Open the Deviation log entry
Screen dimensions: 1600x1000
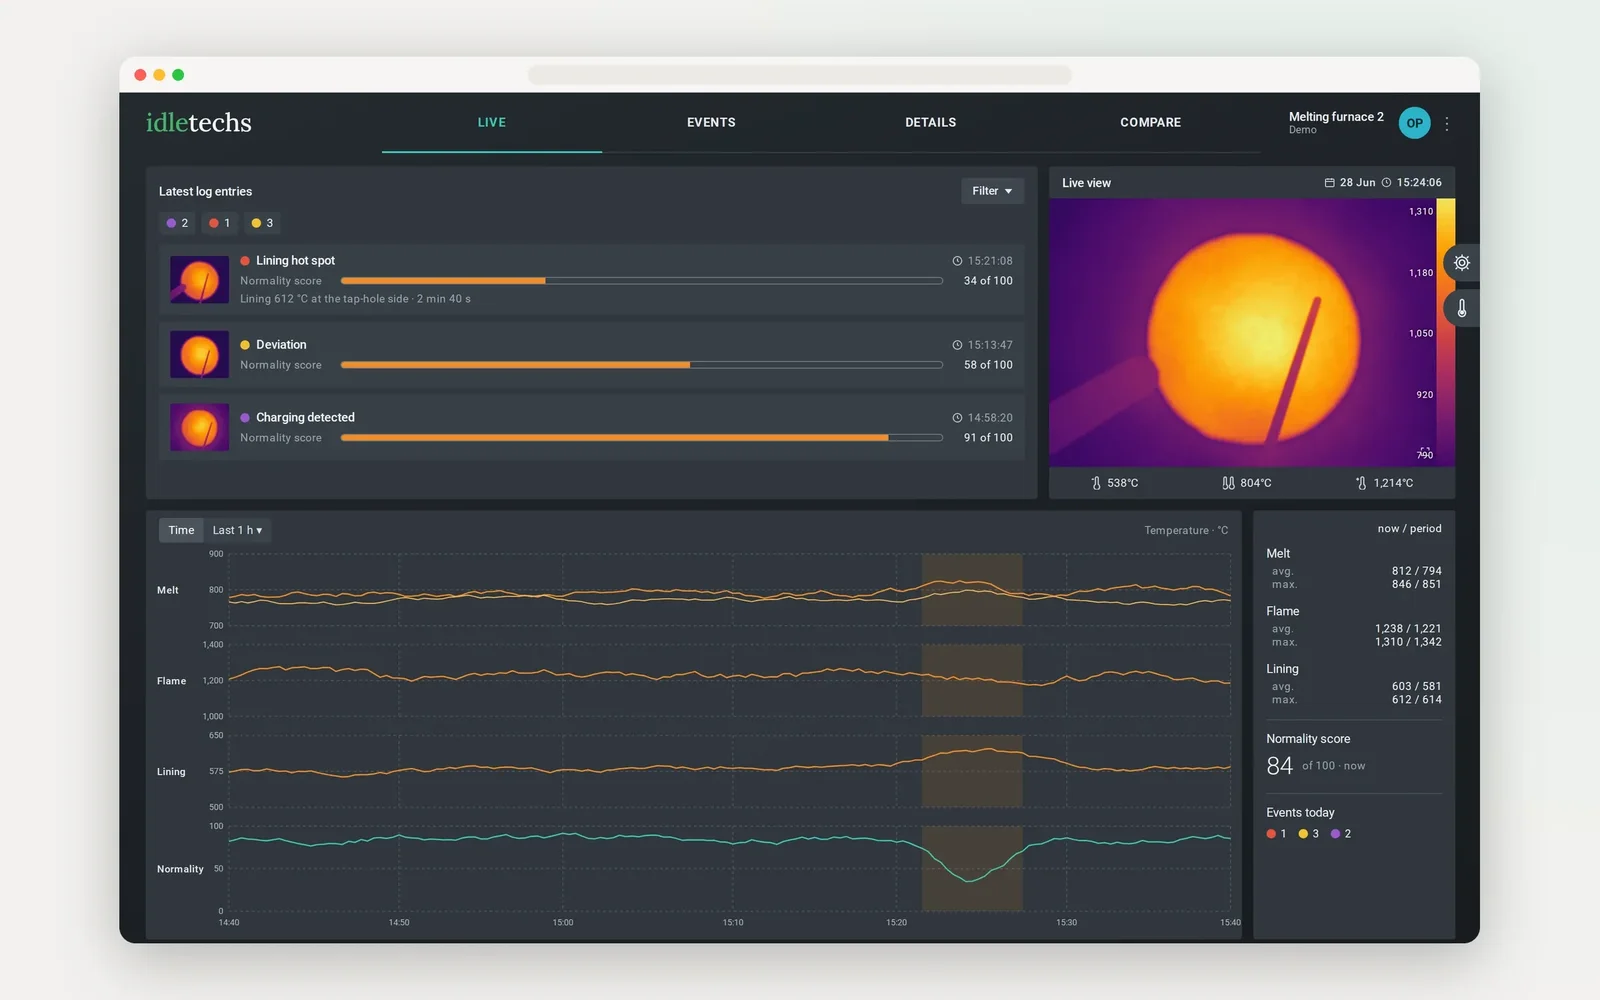(x=591, y=355)
